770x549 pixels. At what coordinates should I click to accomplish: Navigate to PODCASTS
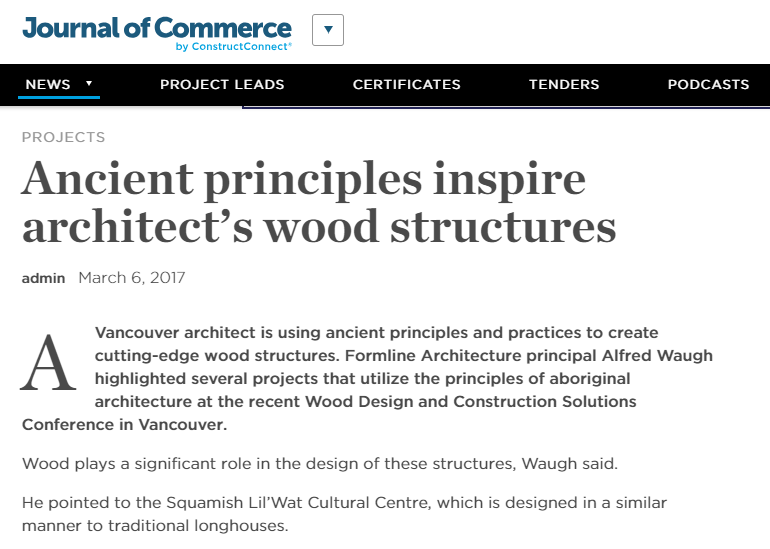coord(708,85)
